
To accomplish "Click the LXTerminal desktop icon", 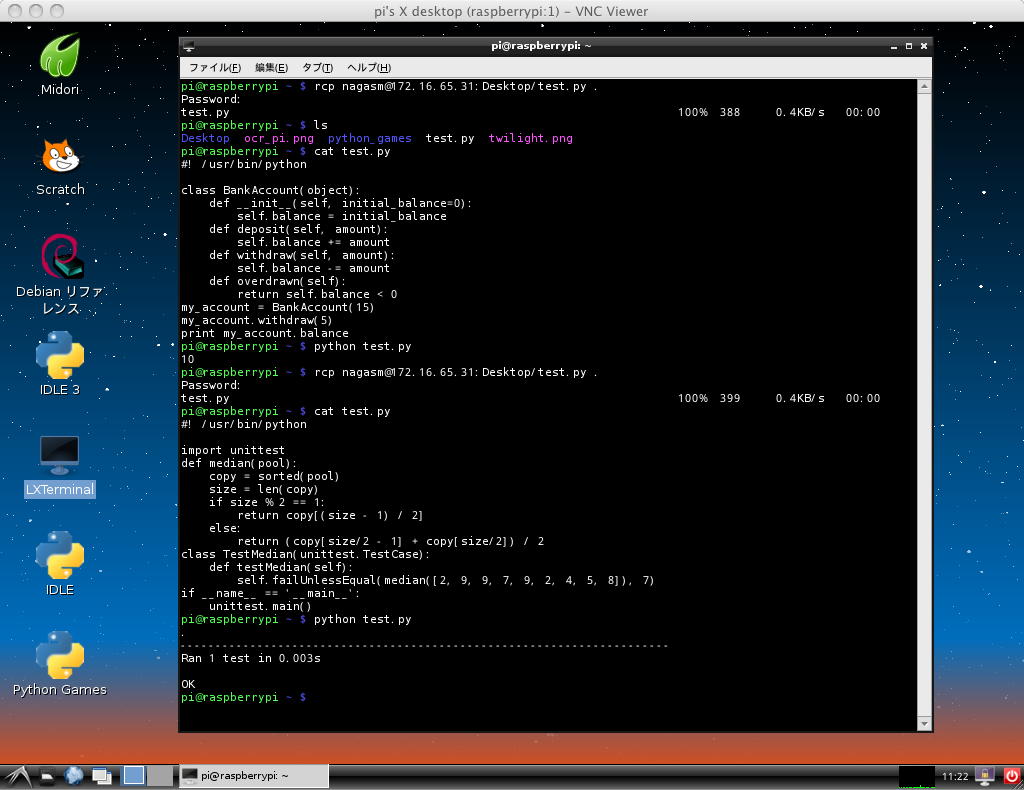I will (60, 456).
